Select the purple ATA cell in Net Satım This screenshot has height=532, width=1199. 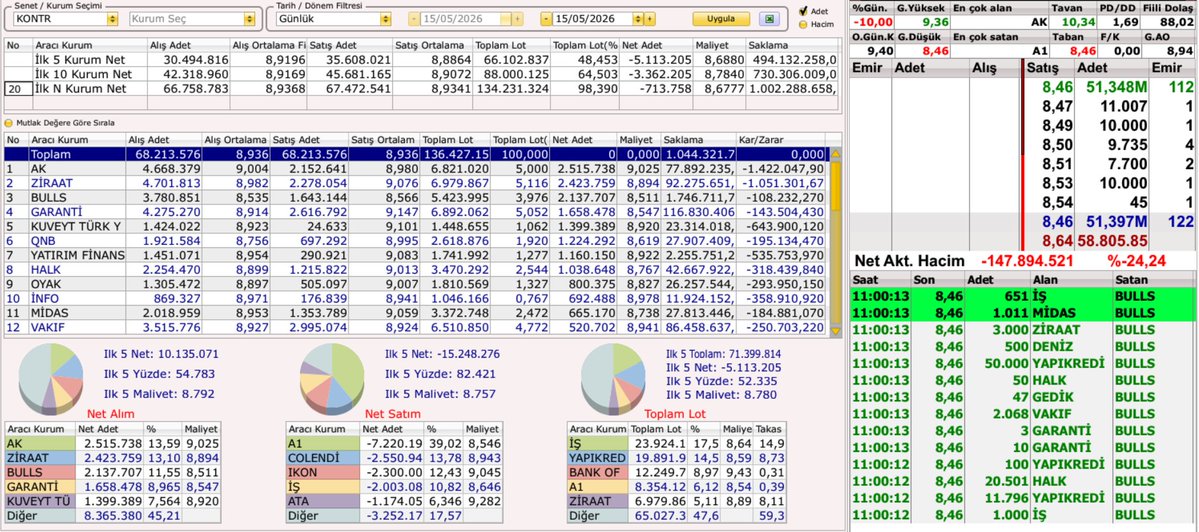pos(322,501)
